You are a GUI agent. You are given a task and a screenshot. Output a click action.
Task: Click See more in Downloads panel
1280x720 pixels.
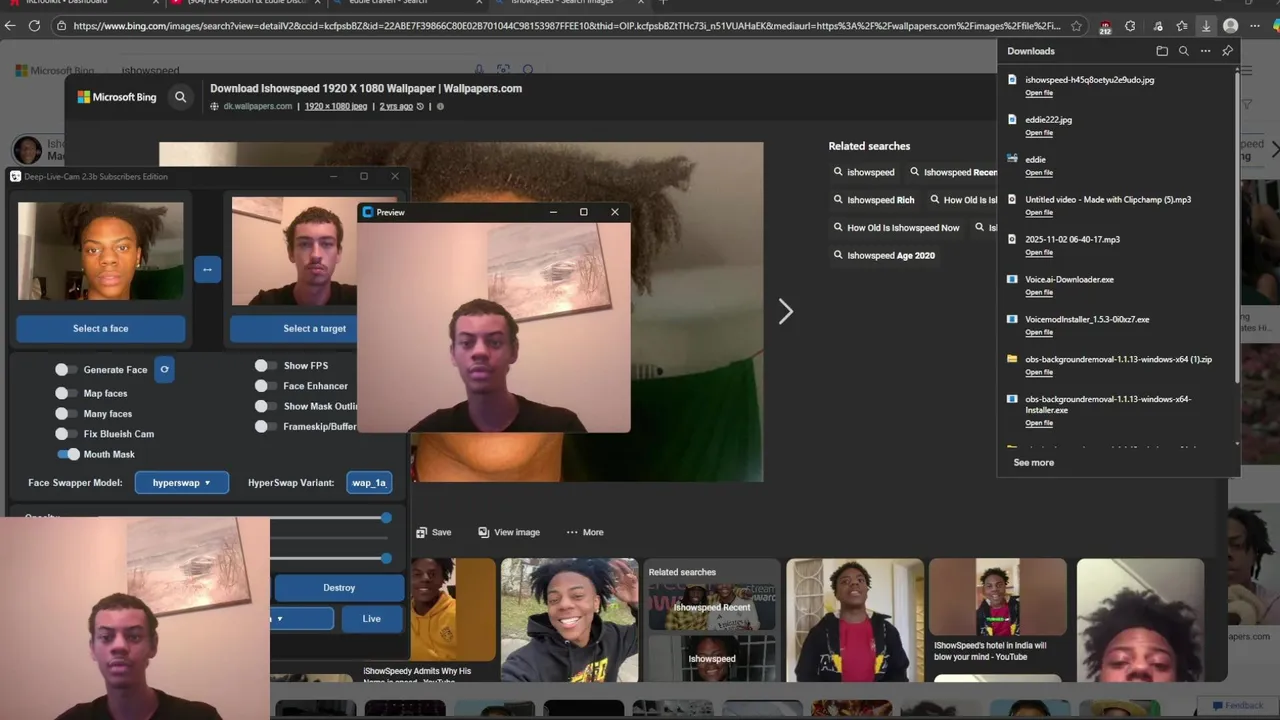(x=1034, y=463)
